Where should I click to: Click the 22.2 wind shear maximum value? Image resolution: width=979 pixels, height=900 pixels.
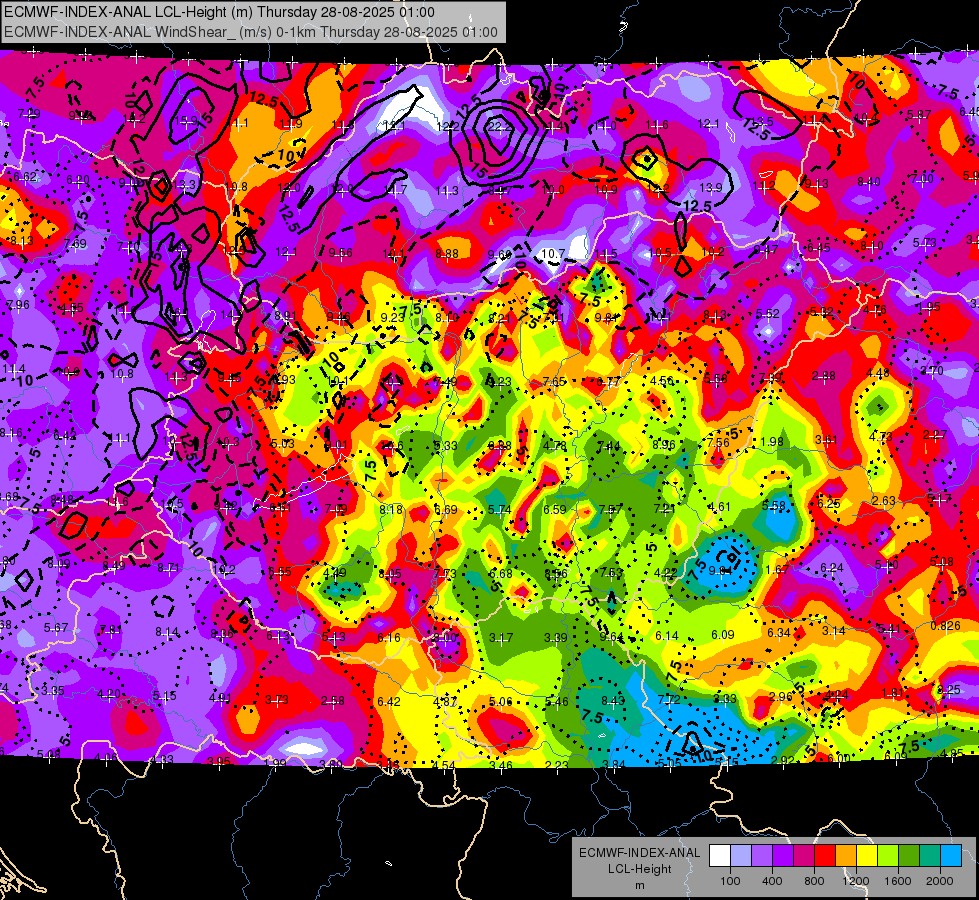pos(499,126)
